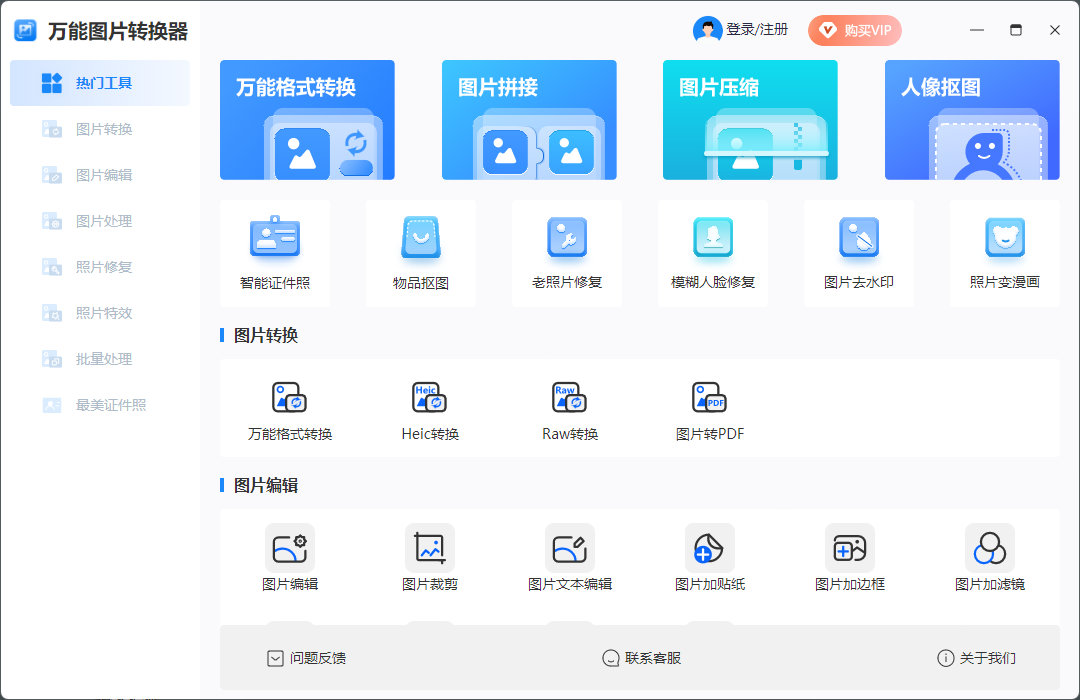
Task: Open the 图片压缩 compression banner
Action: click(750, 120)
